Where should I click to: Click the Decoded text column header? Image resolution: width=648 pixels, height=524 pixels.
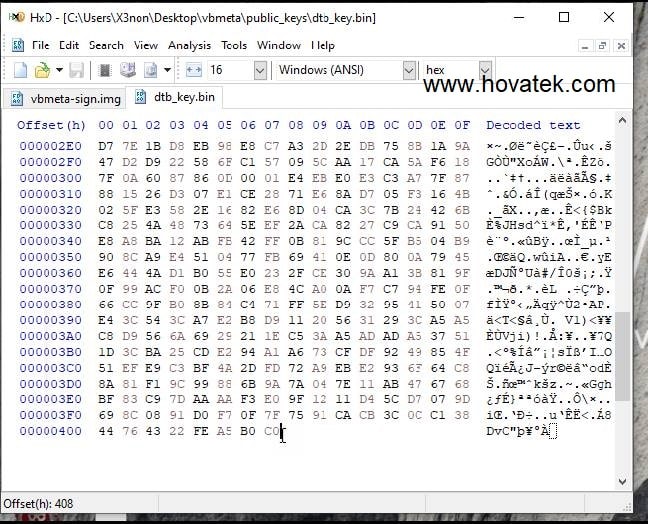point(533,125)
